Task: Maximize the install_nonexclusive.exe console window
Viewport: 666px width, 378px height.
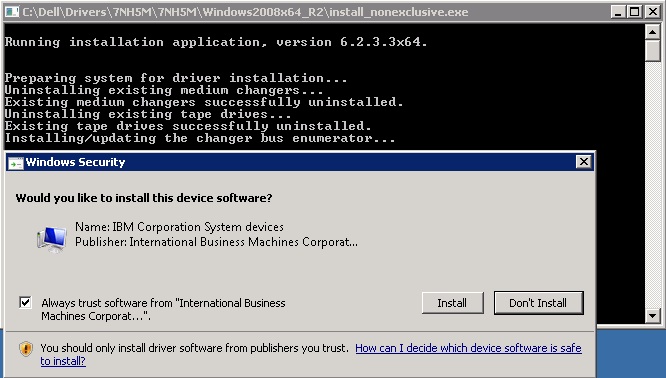Action: (635, 12)
